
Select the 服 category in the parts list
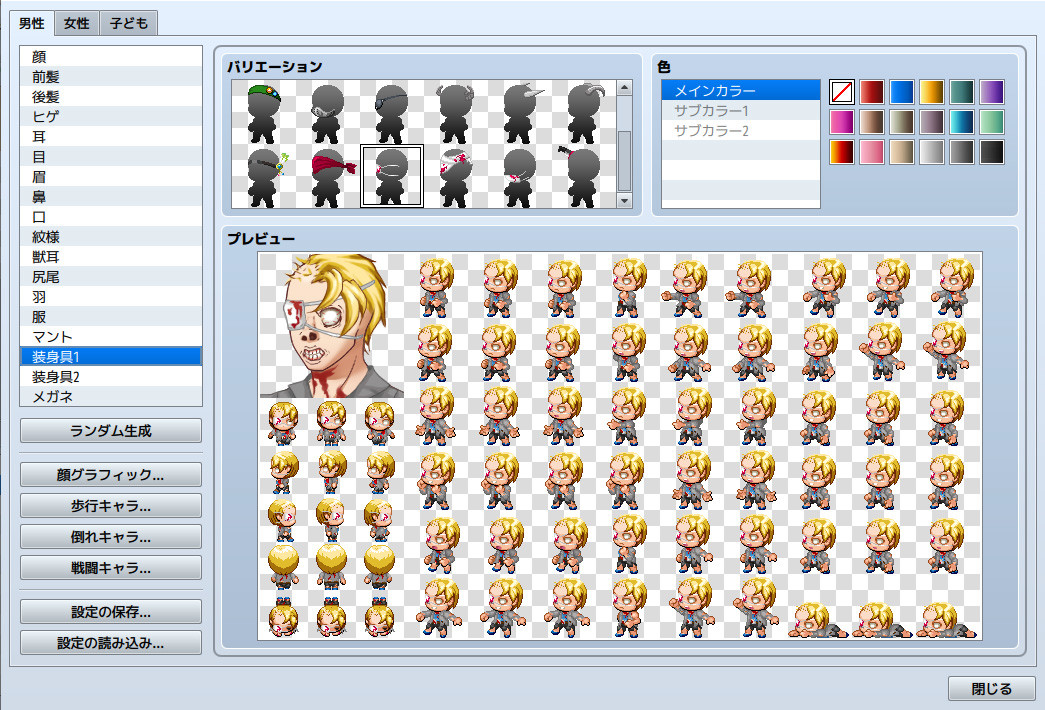[110, 316]
